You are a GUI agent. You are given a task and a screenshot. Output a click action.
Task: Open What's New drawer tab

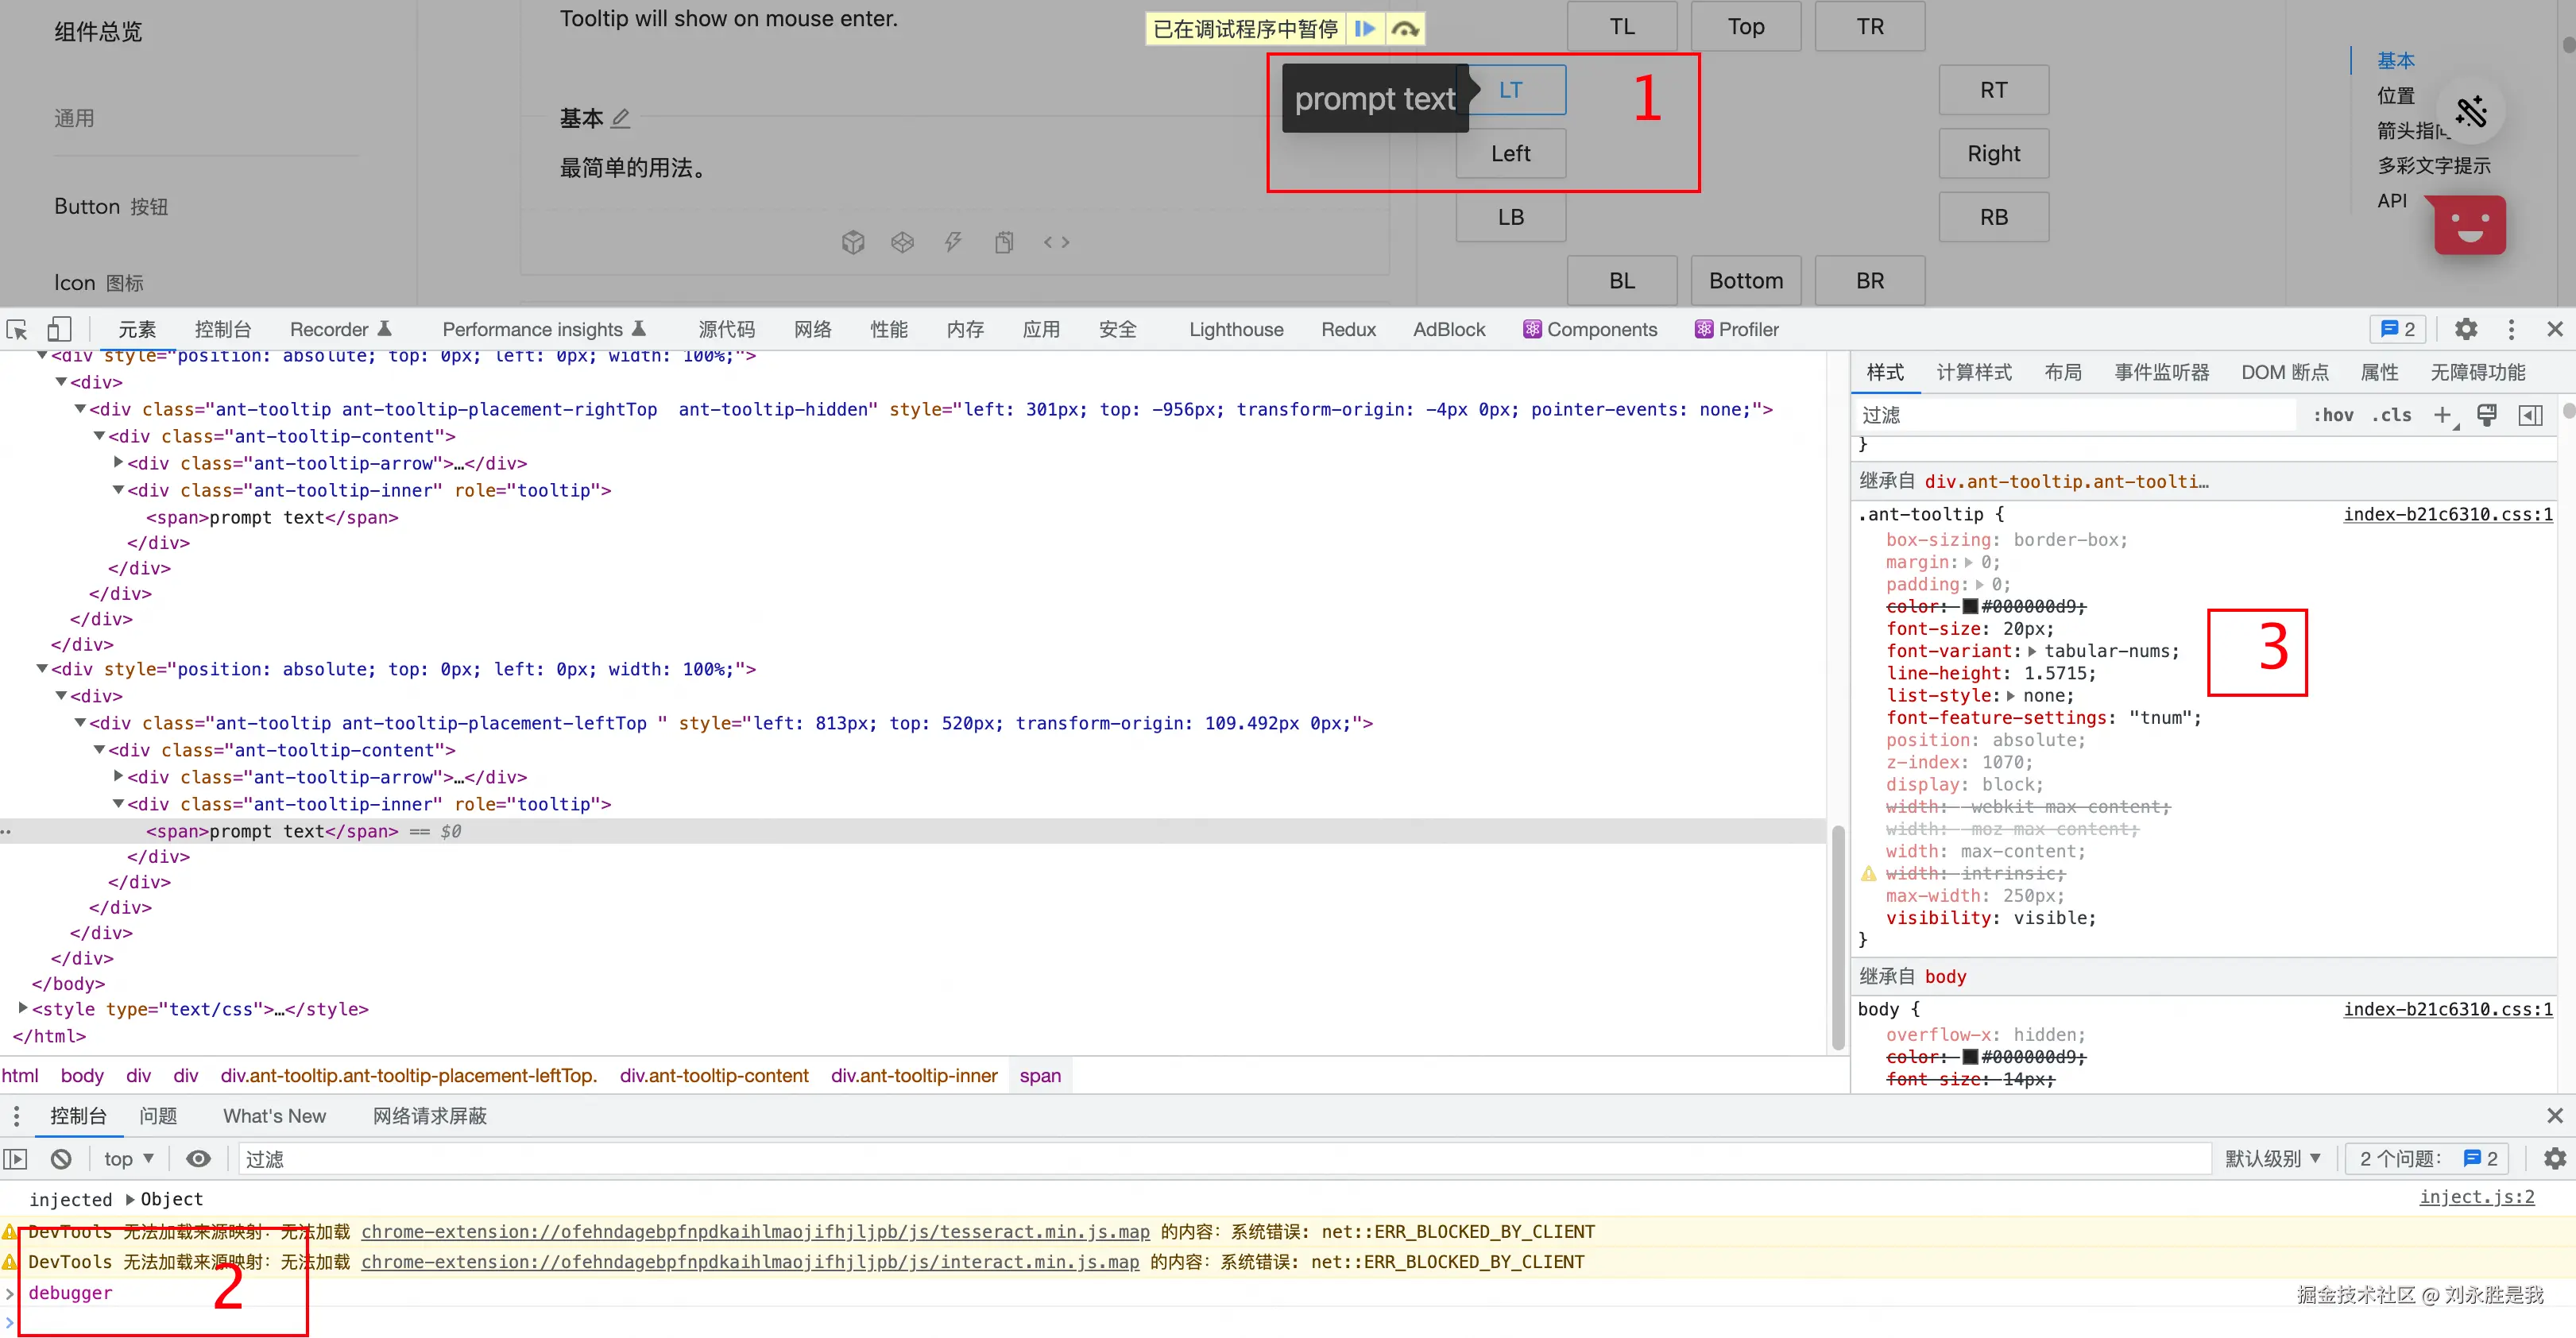[x=274, y=1115]
